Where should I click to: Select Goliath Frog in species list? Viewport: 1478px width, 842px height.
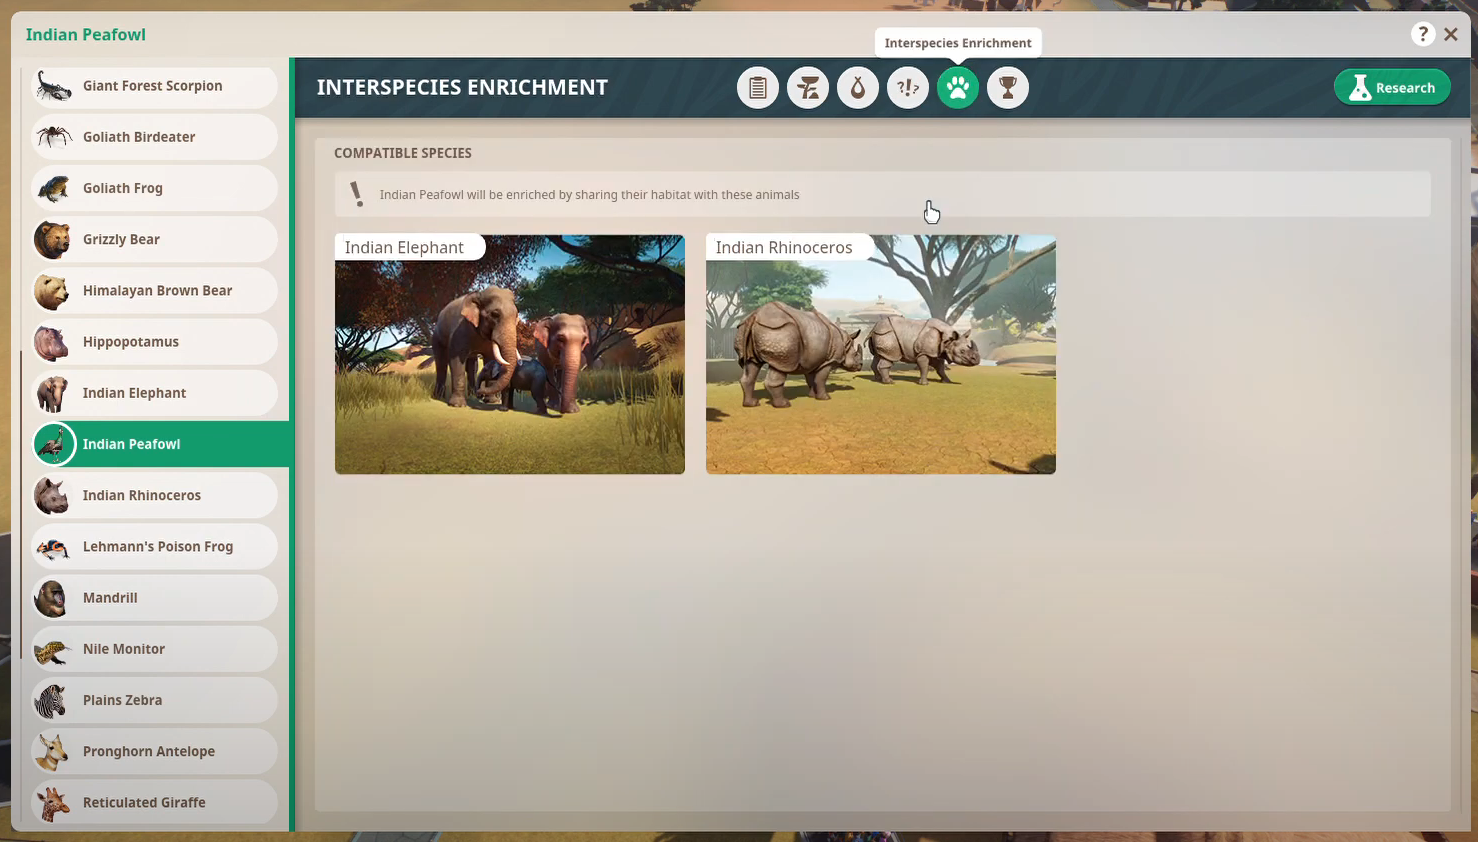click(154, 188)
